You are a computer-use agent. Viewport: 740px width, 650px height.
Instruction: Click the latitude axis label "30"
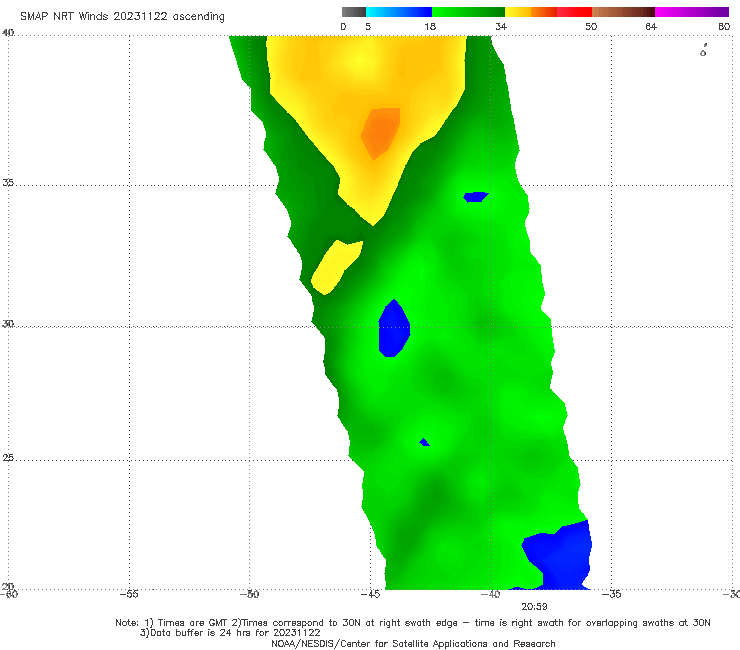coord(8,324)
